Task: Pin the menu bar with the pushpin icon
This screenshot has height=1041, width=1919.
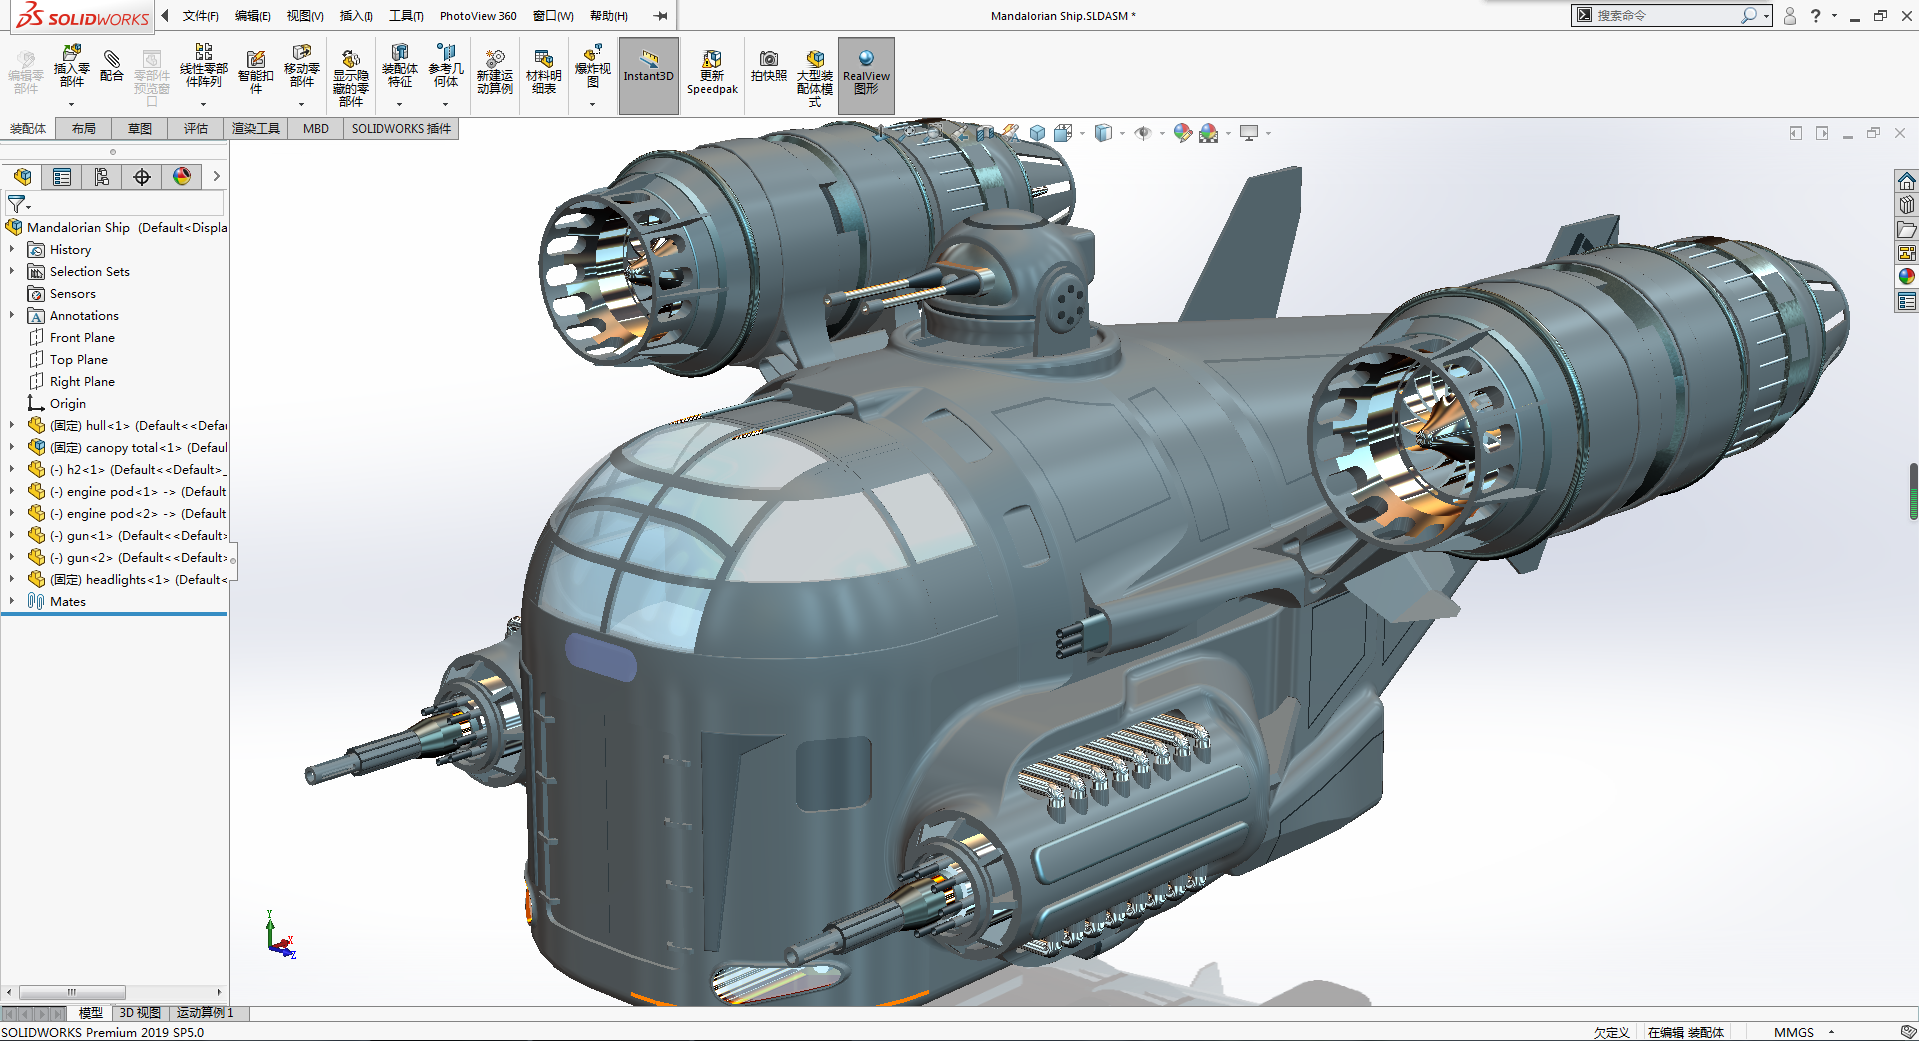Action: (661, 15)
